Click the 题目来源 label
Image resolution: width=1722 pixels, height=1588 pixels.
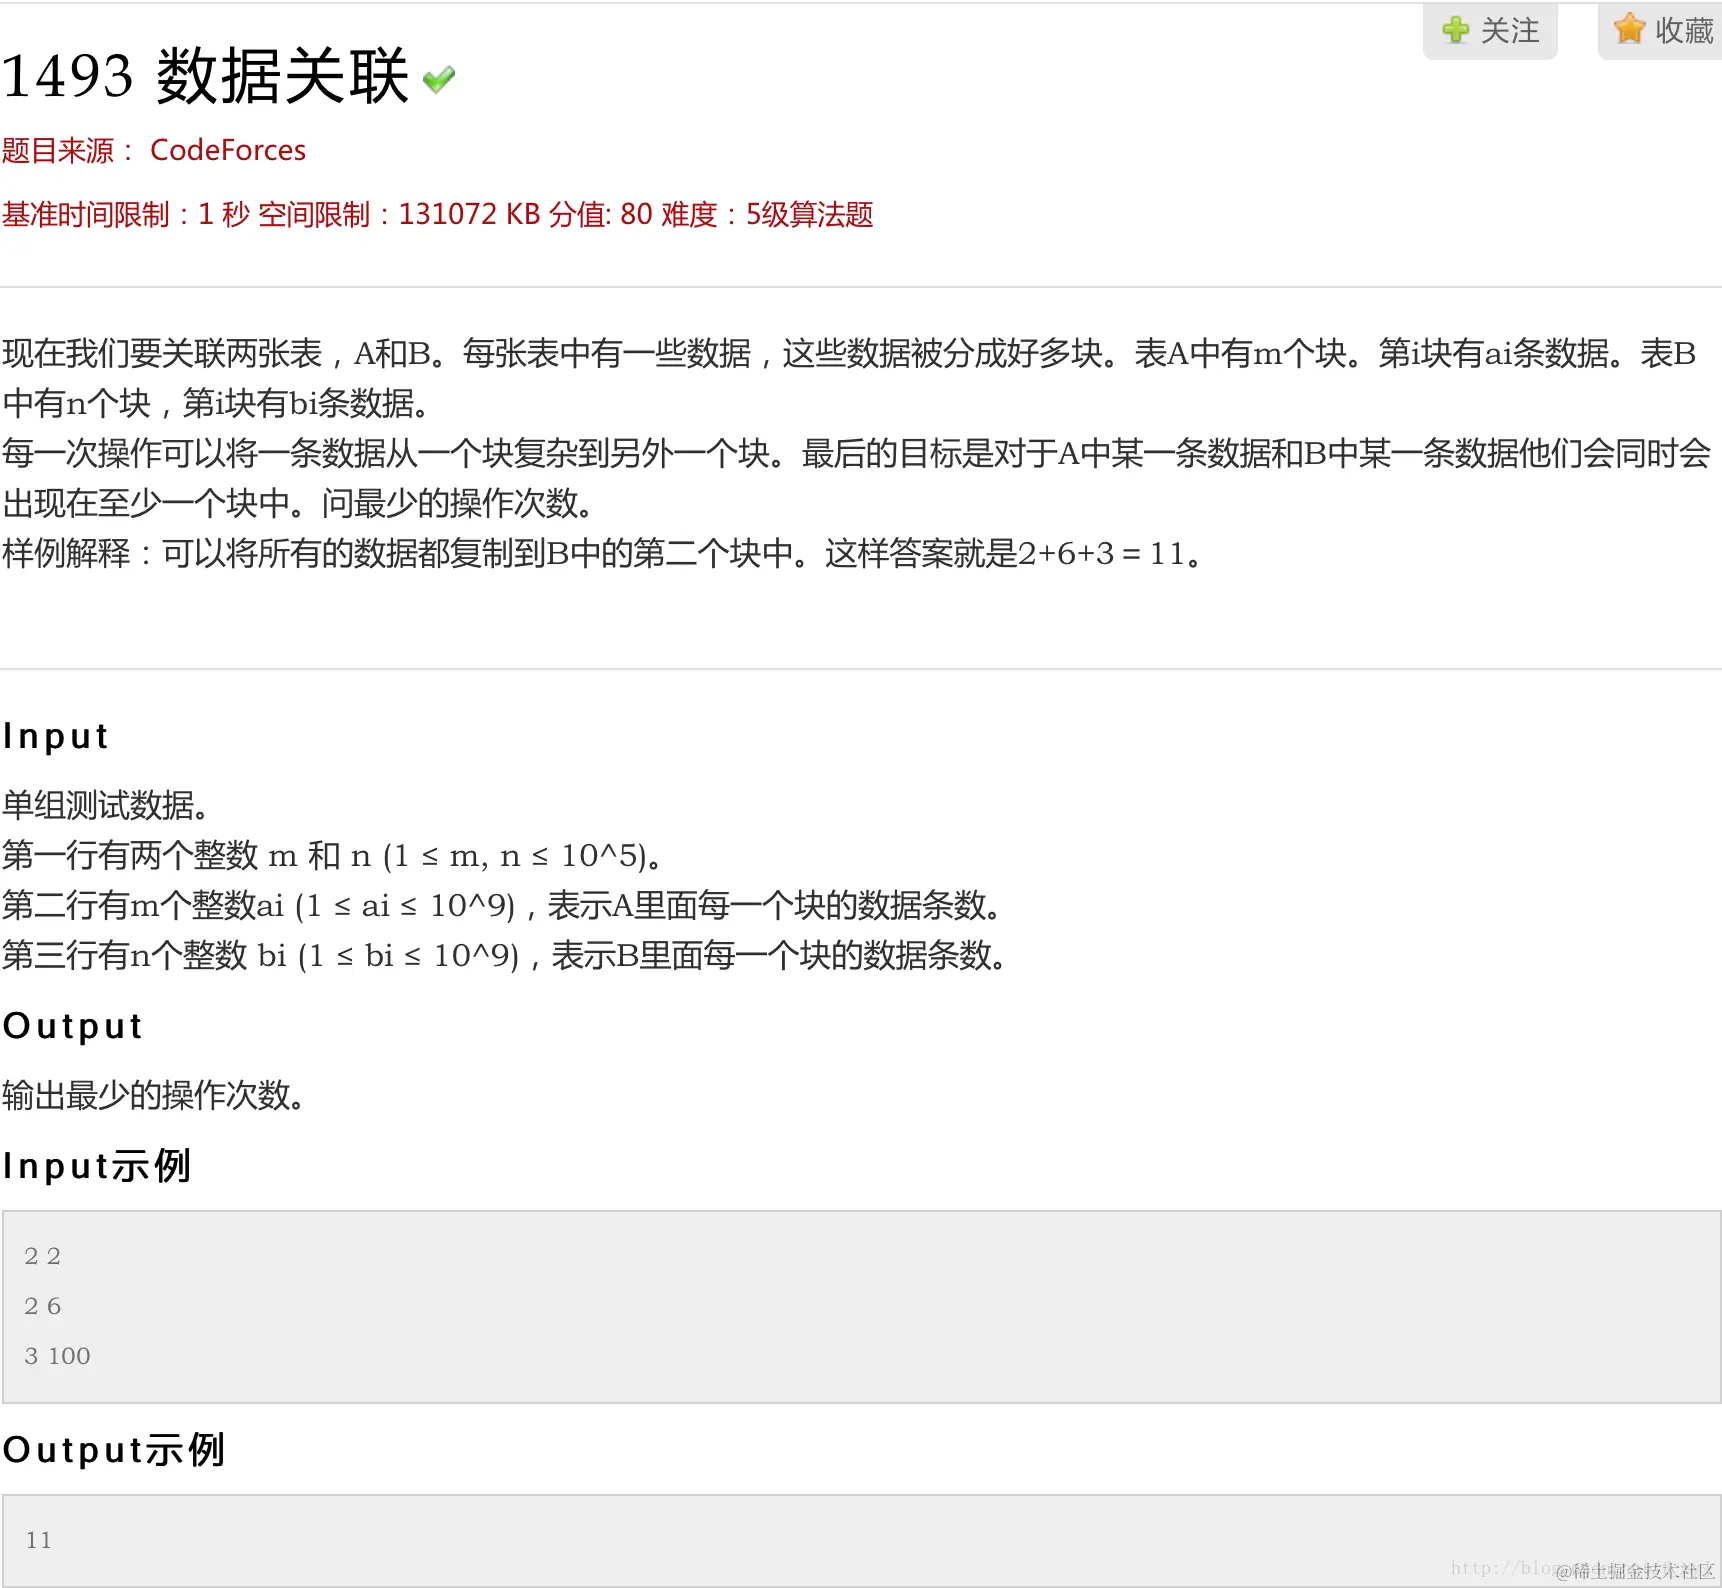67,150
